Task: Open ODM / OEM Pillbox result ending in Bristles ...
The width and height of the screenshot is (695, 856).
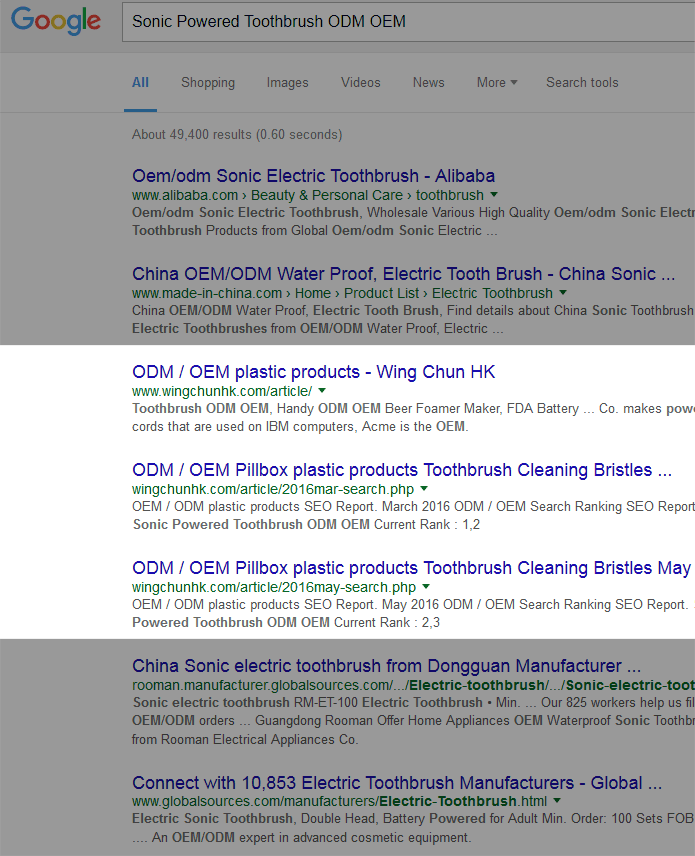Action: click(402, 469)
